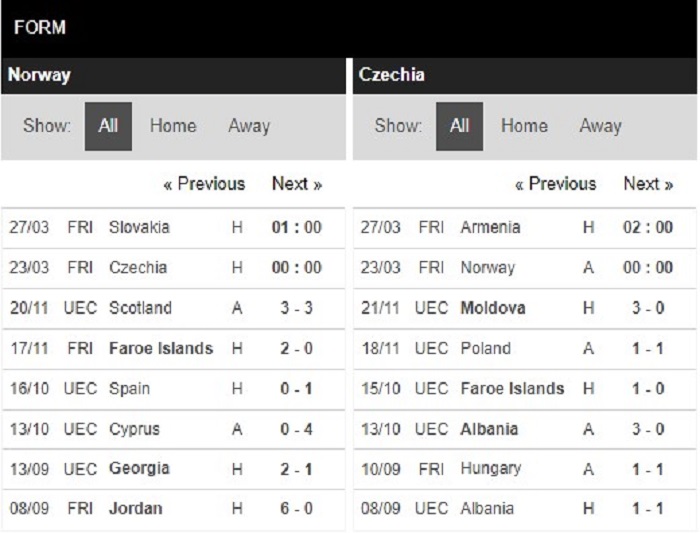Open Czechia's Poland 1-1 result

pos(525,349)
